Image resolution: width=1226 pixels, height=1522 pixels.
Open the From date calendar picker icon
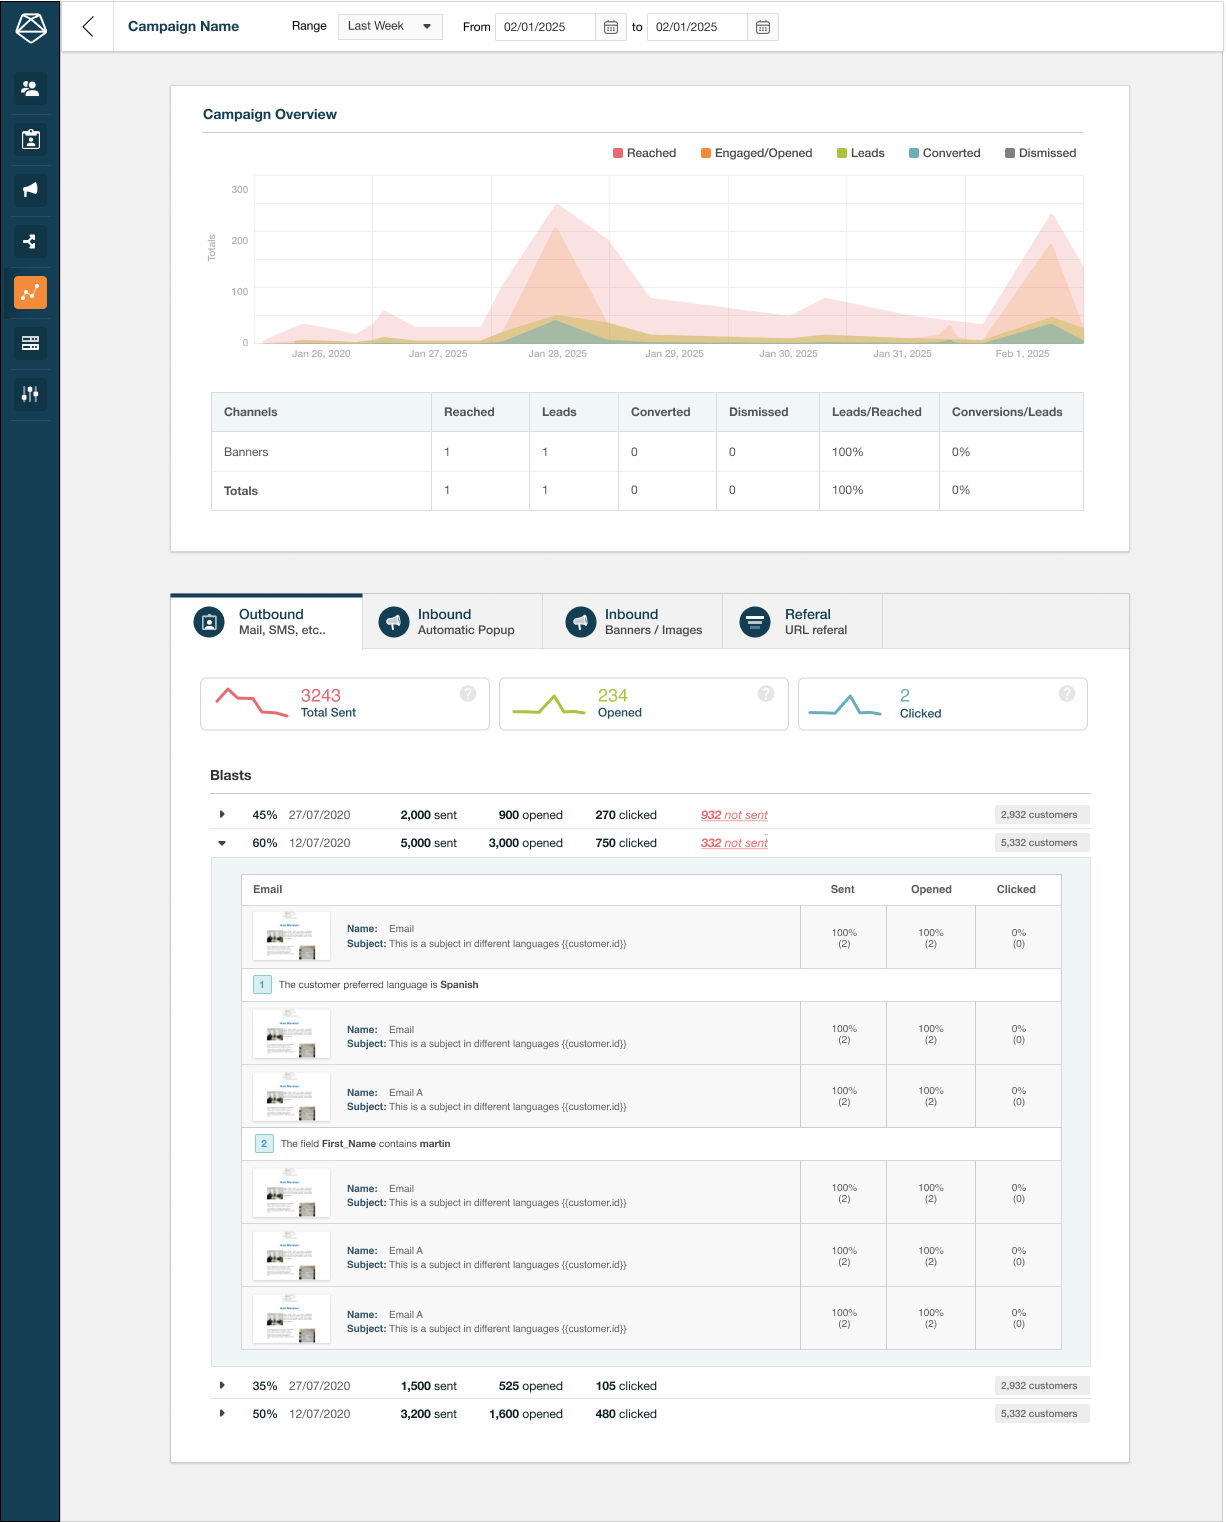point(611,27)
